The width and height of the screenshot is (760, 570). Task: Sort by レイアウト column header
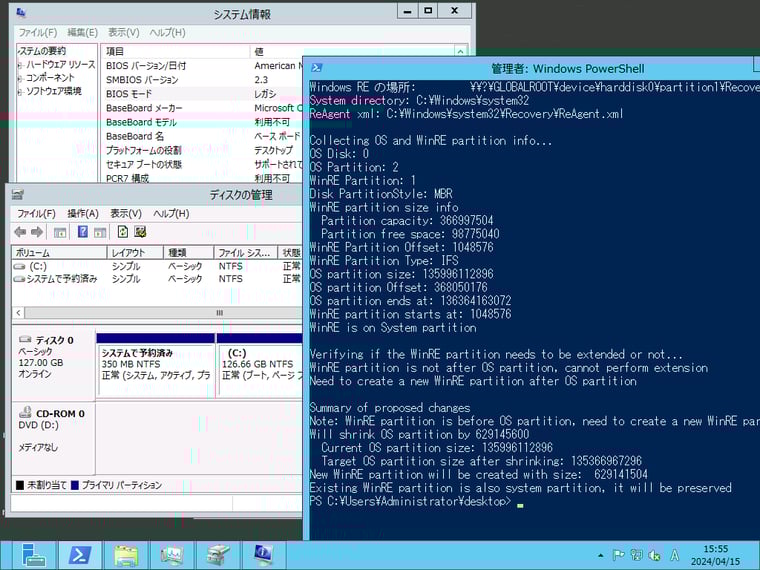tap(135, 253)
